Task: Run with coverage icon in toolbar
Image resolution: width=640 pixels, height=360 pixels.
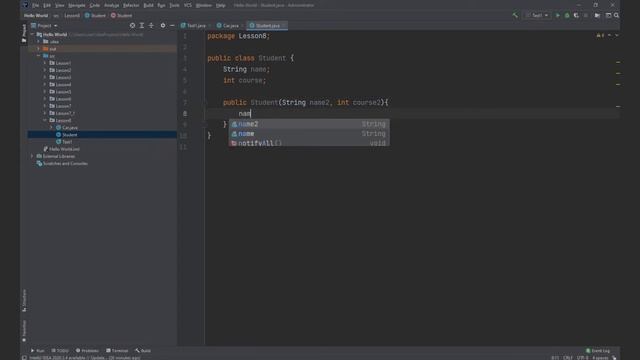Action: click(576, 15)
